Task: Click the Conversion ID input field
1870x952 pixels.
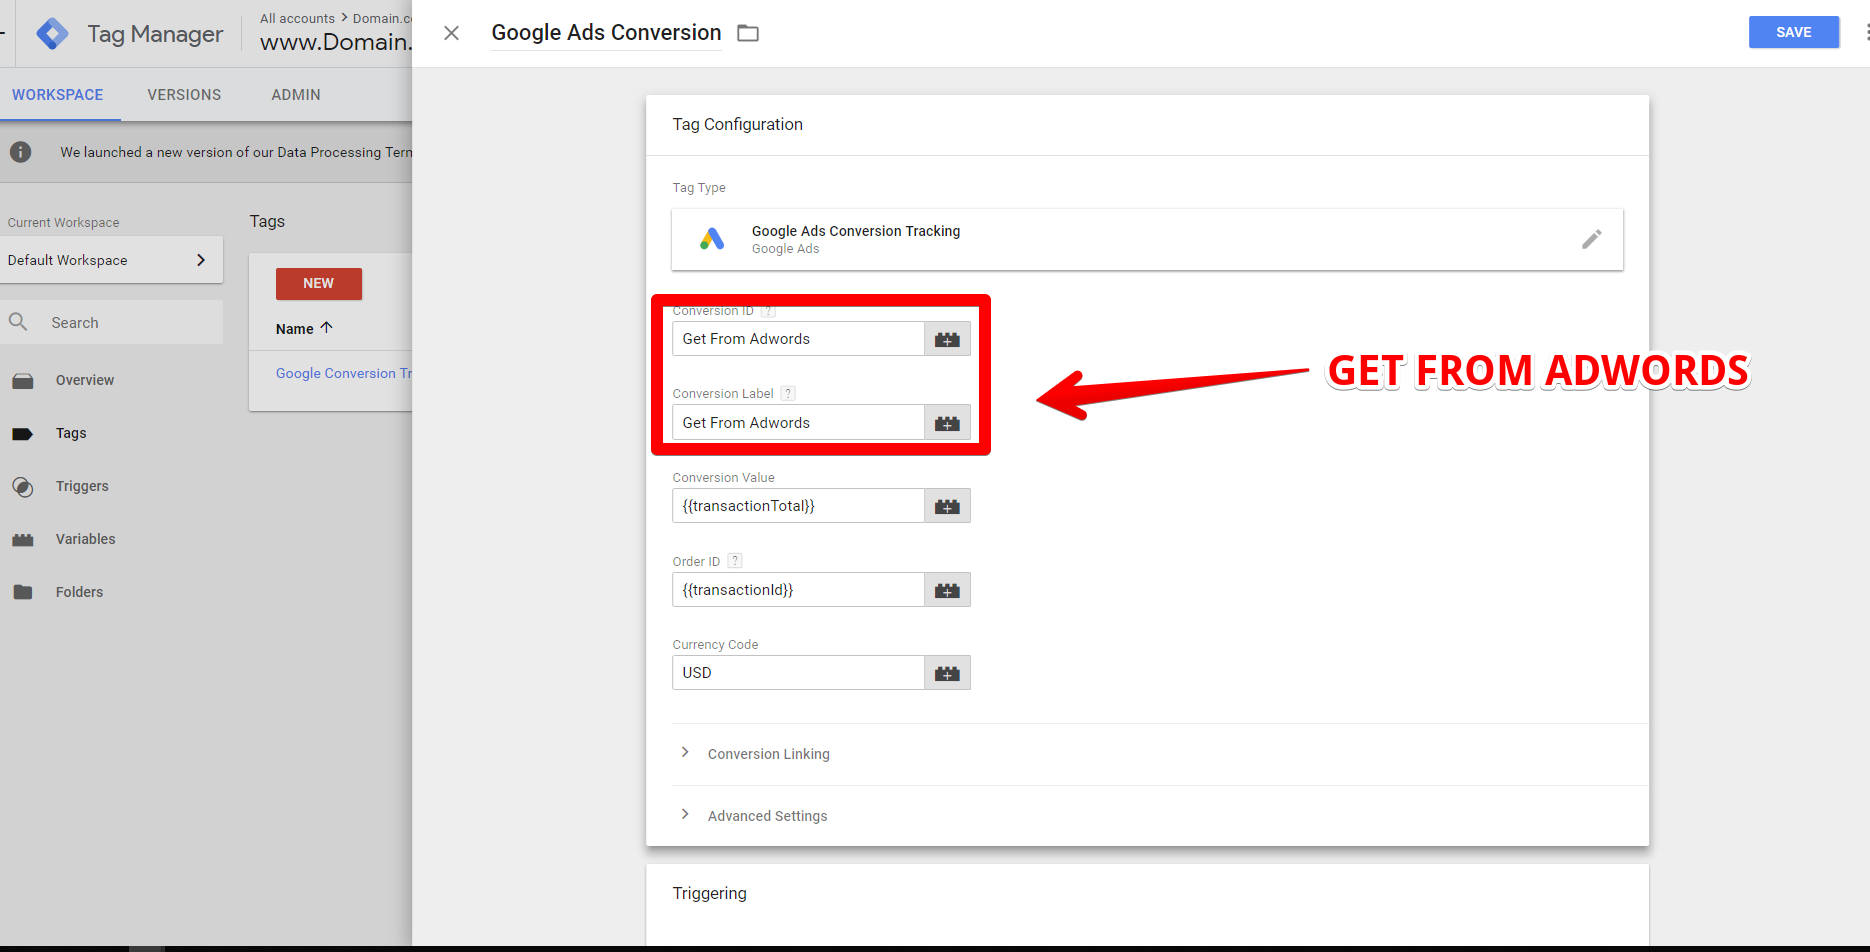Action: tap(798, 339)
